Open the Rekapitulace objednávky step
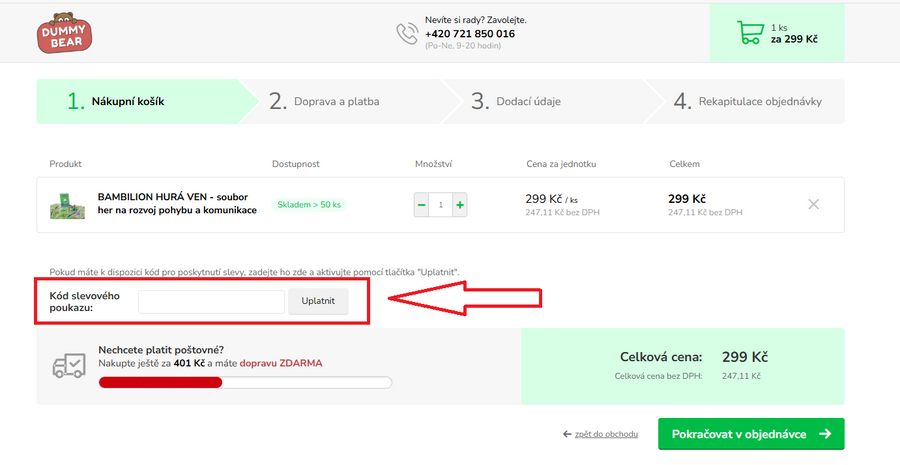900x465 pixels. click(747, 101)
